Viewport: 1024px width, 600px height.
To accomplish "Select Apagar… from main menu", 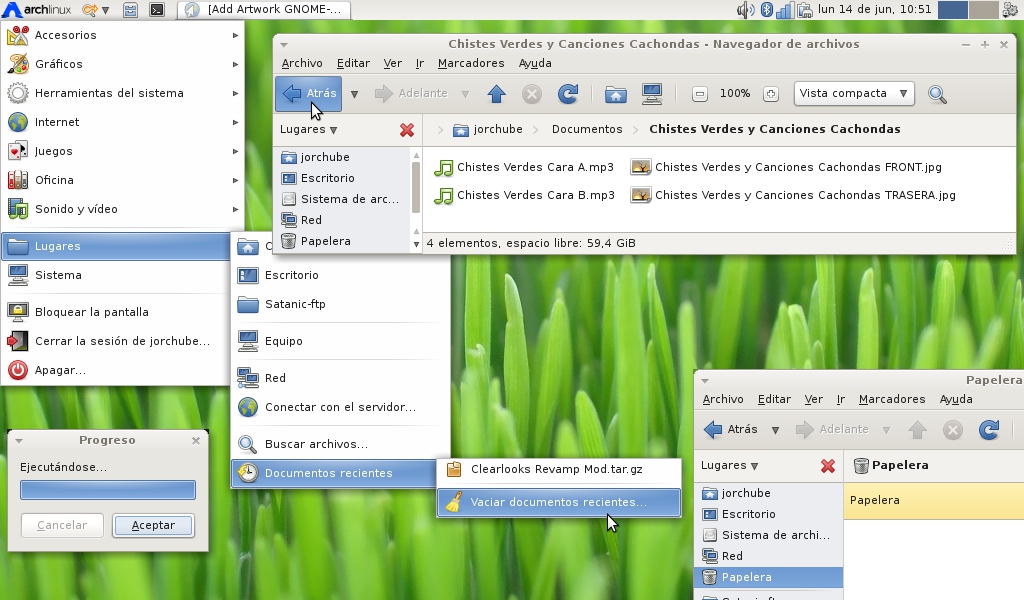I will point(116,370).
